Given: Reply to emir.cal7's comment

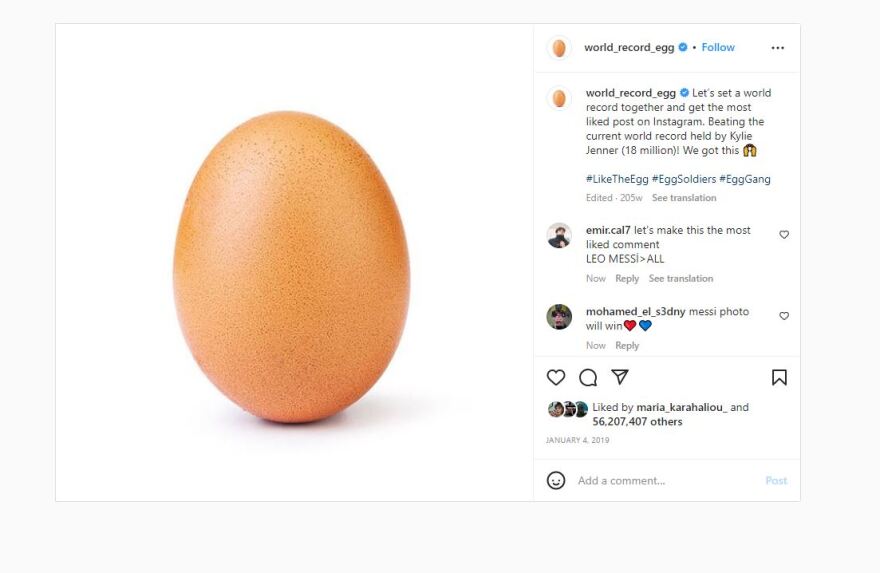Looking at the screenshot, I should [x=627, y=279].
